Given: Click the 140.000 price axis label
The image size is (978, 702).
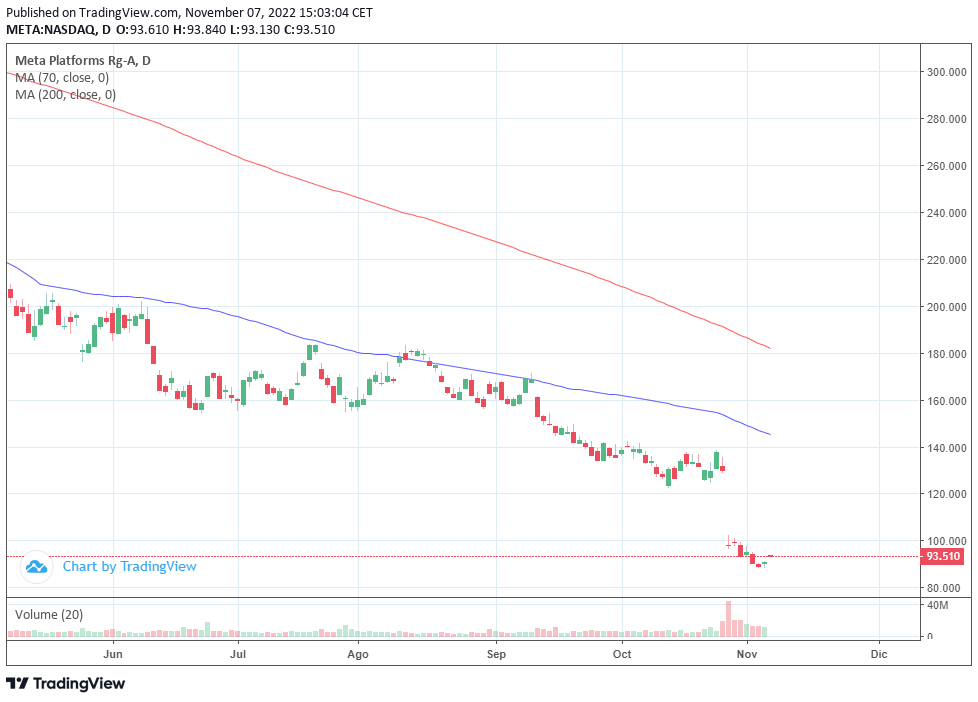Looking at the screenshot, I should pos(946,447).
